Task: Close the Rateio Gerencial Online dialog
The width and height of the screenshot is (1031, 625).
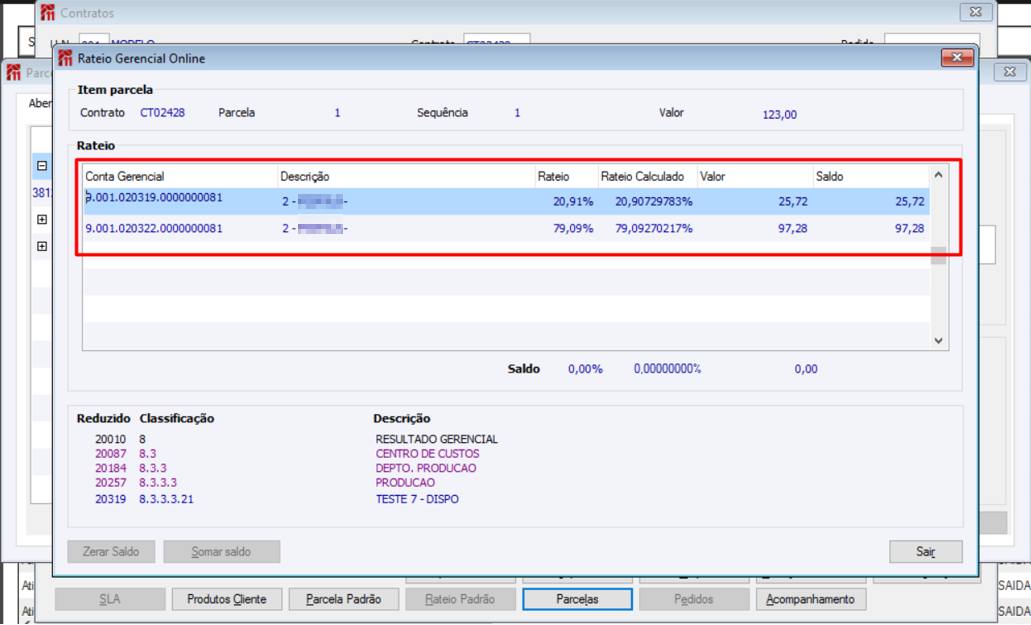Action: [x=957, y=58]
